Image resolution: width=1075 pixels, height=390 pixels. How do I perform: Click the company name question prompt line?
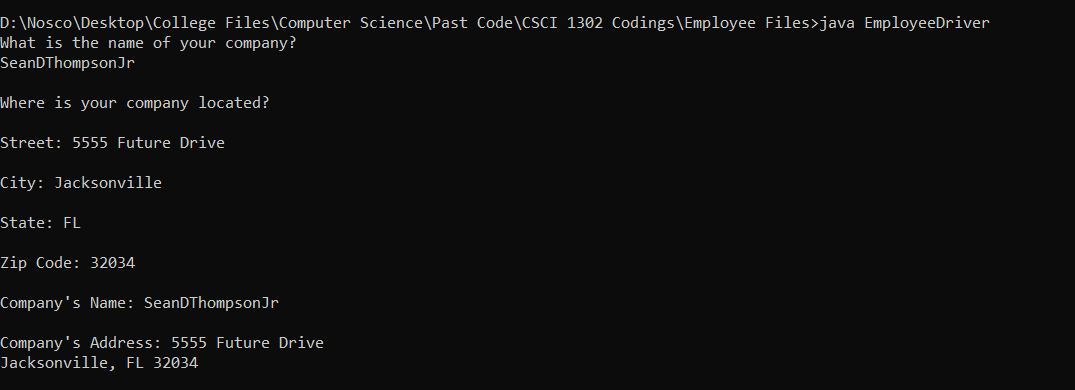click(148, 43)
